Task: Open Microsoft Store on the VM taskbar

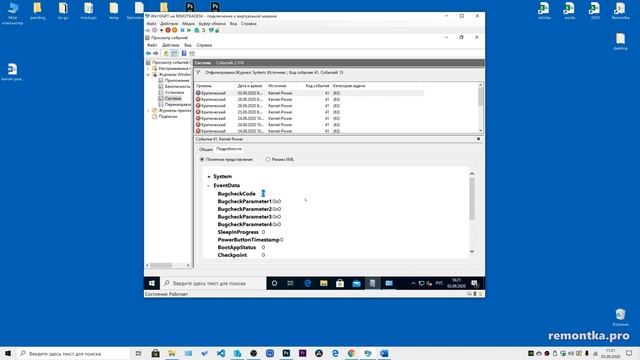Action: tap(340, 283)
